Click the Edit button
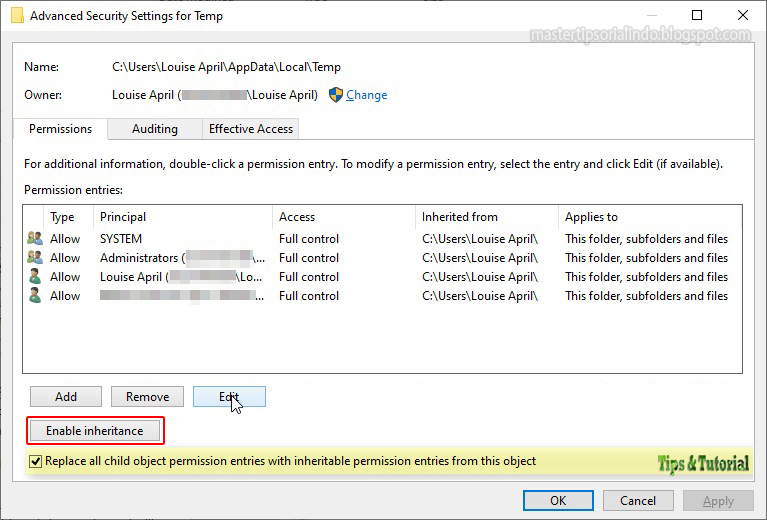The height and width of the screenshot is (520, 767). [229, 397]
